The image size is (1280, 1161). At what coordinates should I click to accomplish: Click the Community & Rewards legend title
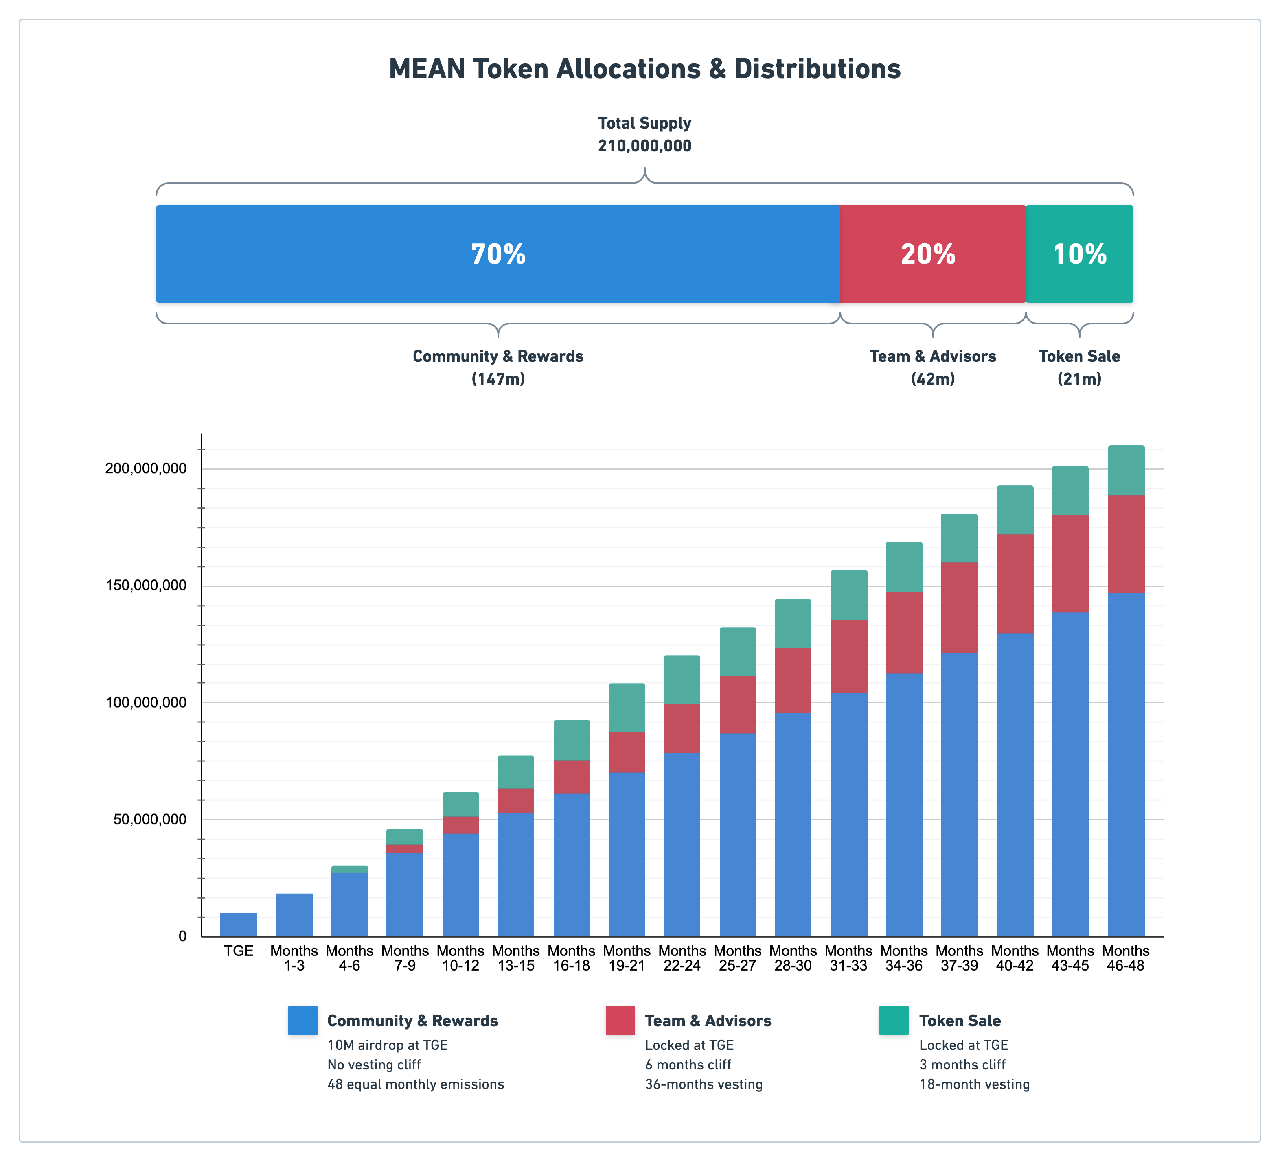click(413, 1021)
